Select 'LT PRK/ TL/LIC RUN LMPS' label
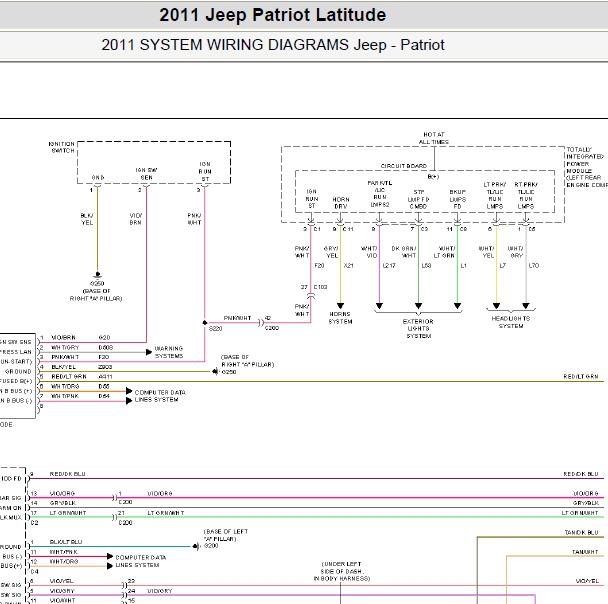This screenshot has width=608, height=604. coord(495,195)
